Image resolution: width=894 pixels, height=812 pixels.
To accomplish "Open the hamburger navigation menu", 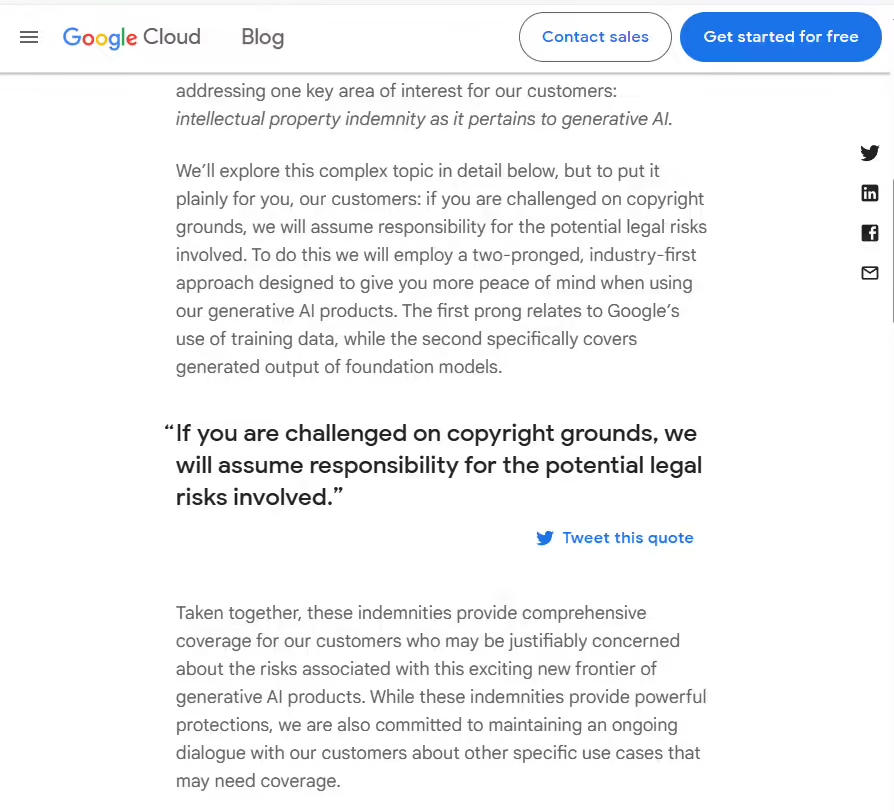I will [x=29, y=37].
